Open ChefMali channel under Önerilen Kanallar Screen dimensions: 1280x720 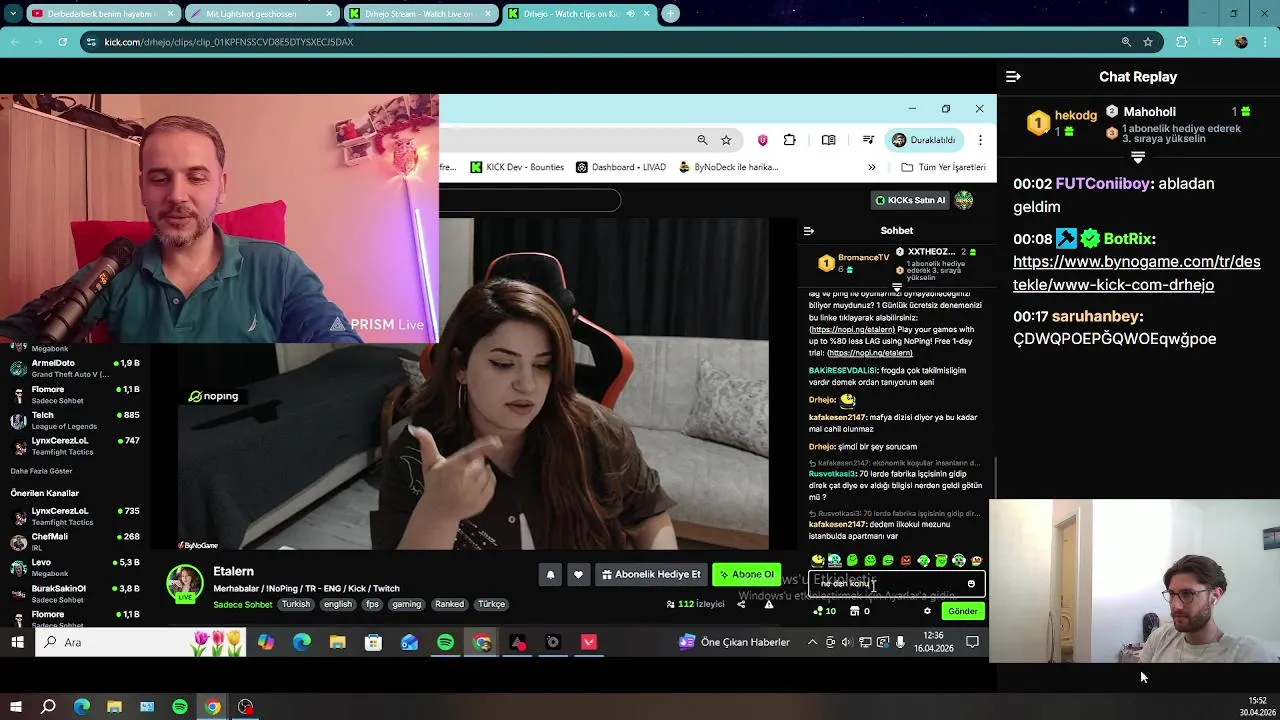point(73,542)
